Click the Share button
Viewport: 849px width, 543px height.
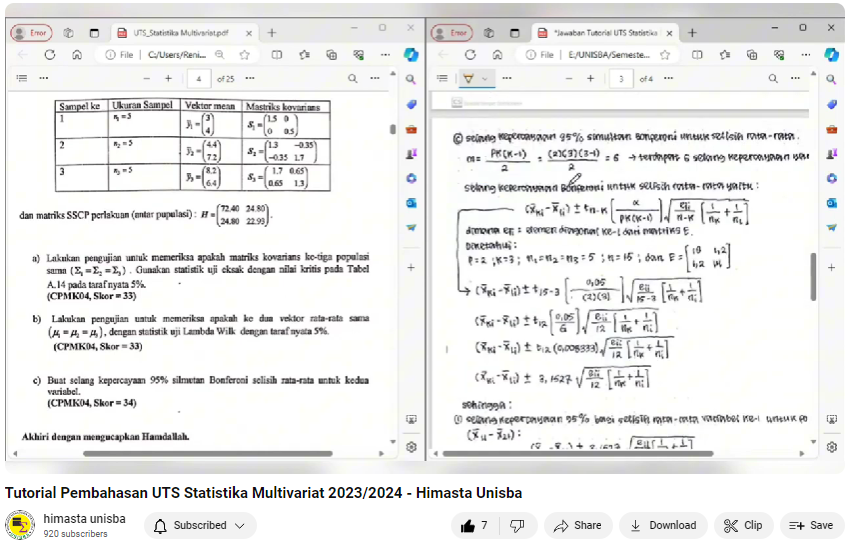click(x=578, y=525)
